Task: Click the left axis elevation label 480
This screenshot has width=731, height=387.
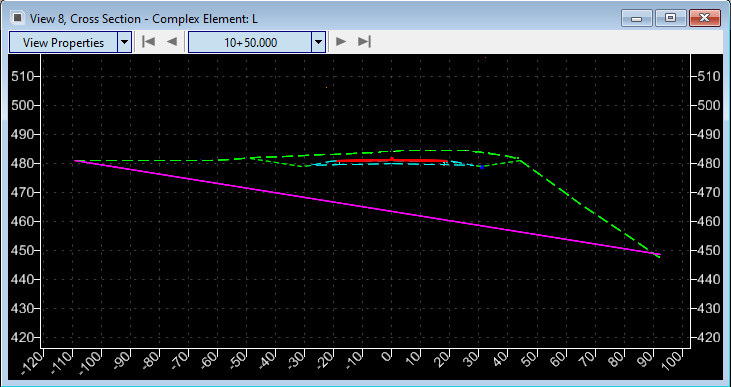Action: pyautogui.click(x=22, y=164)
